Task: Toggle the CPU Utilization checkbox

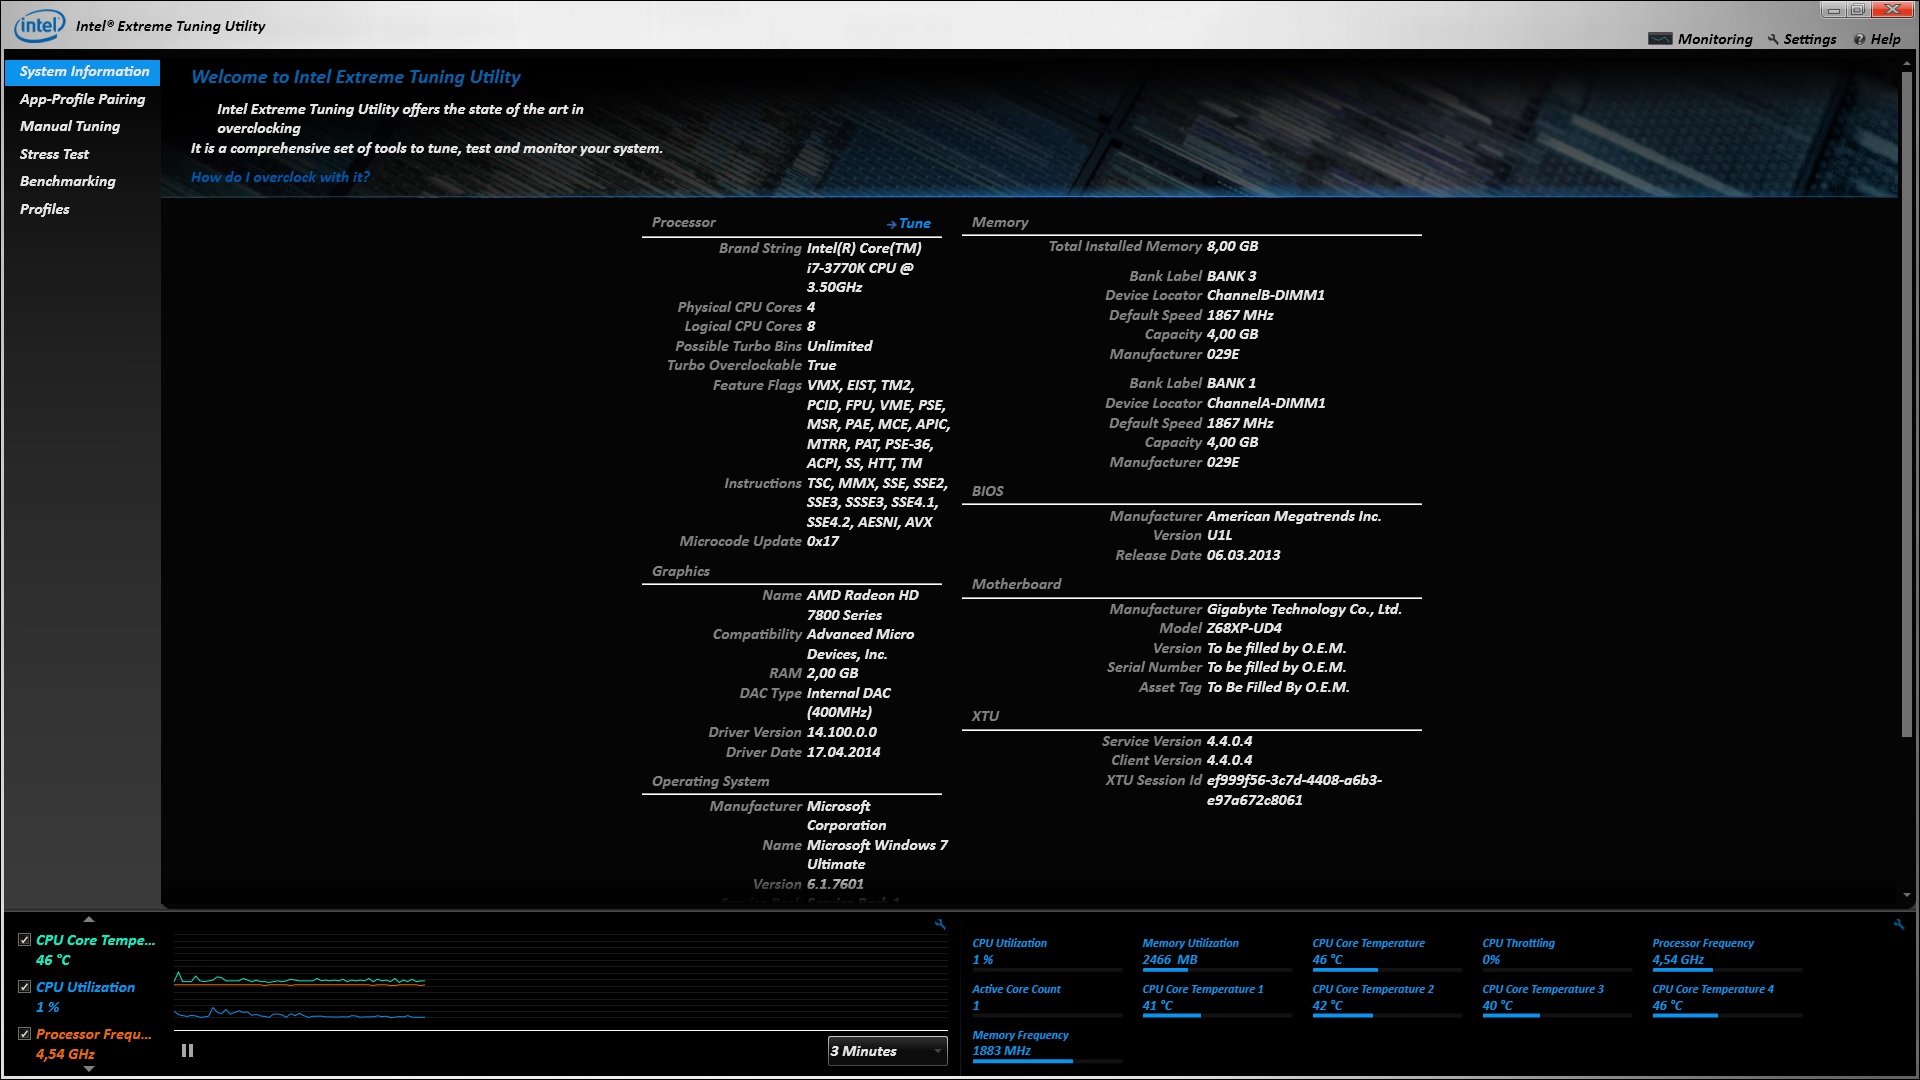Action: [x=24, y=987]
